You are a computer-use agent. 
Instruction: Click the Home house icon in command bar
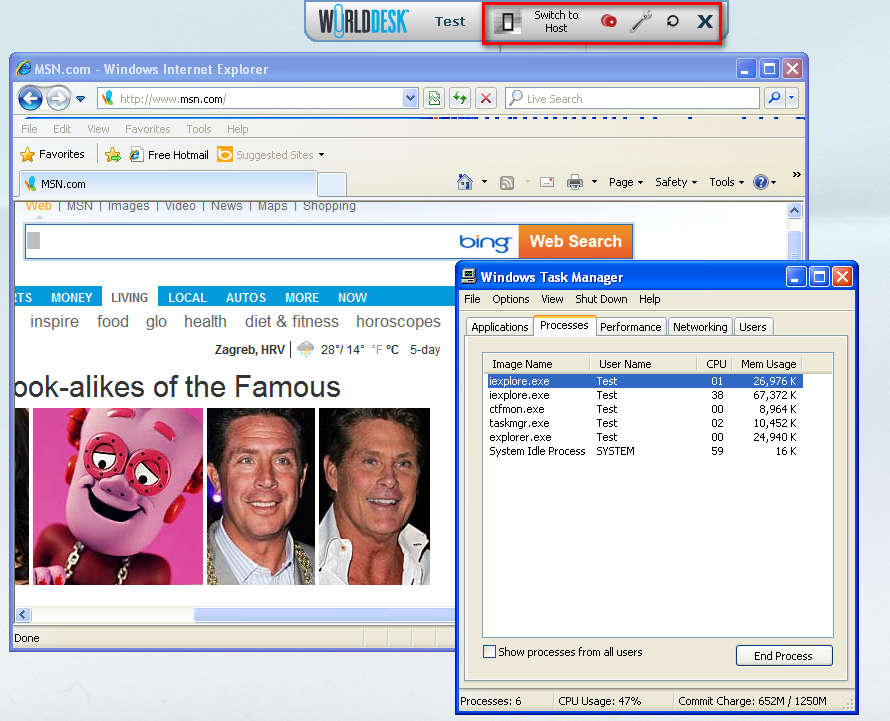(x=465, y=182)
